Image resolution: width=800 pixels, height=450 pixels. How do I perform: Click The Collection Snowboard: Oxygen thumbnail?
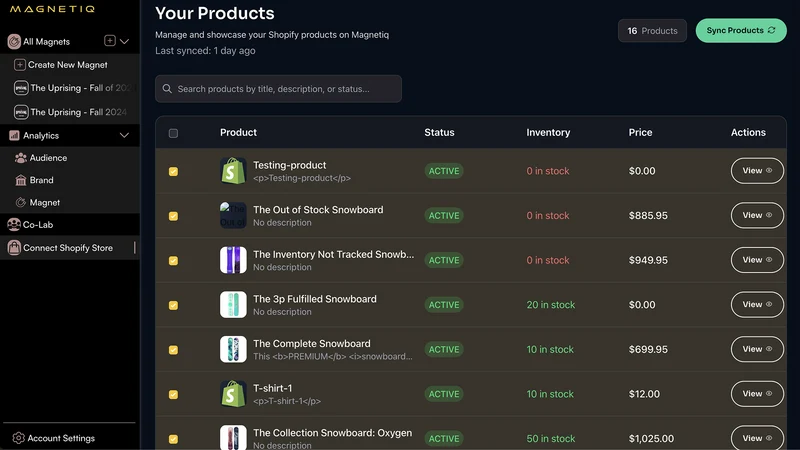click(x=233, y=437)
